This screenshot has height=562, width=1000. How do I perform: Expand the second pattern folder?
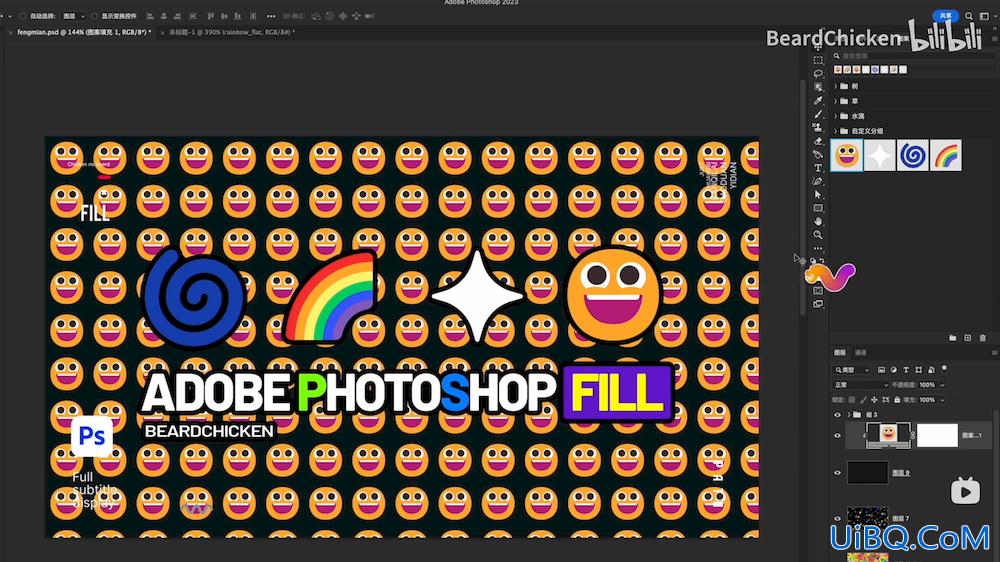835,101
